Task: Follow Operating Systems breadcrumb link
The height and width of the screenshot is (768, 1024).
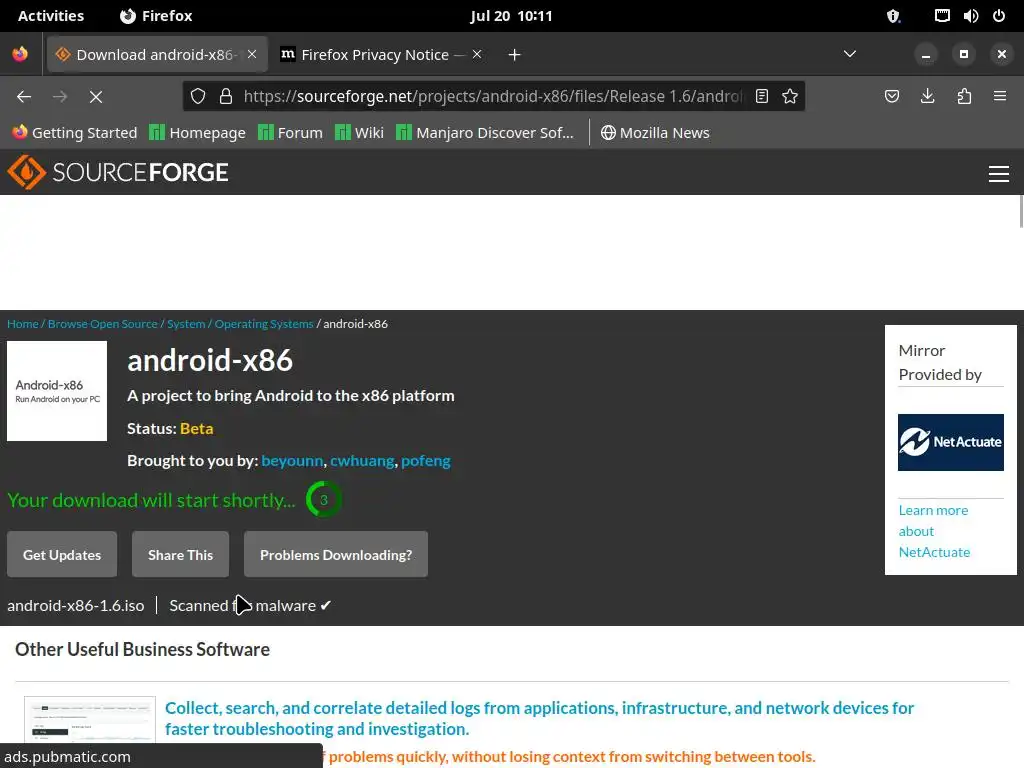Action: coord(264,324)
